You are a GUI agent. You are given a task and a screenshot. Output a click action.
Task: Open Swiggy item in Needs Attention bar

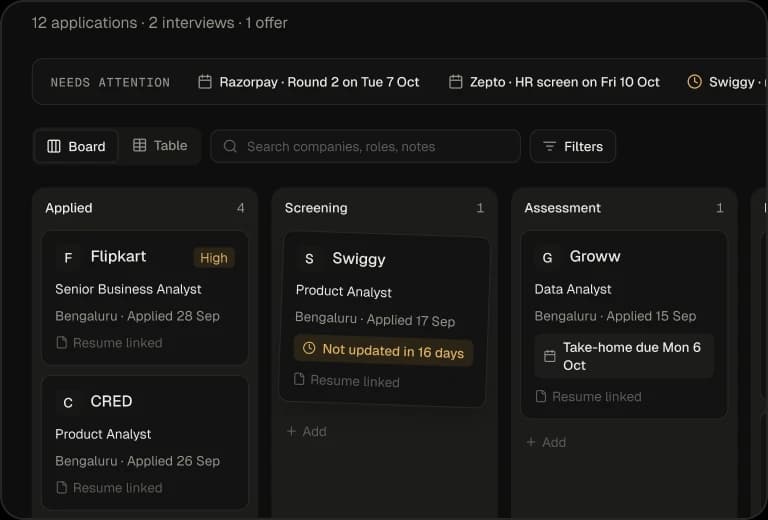pos(727,82)
